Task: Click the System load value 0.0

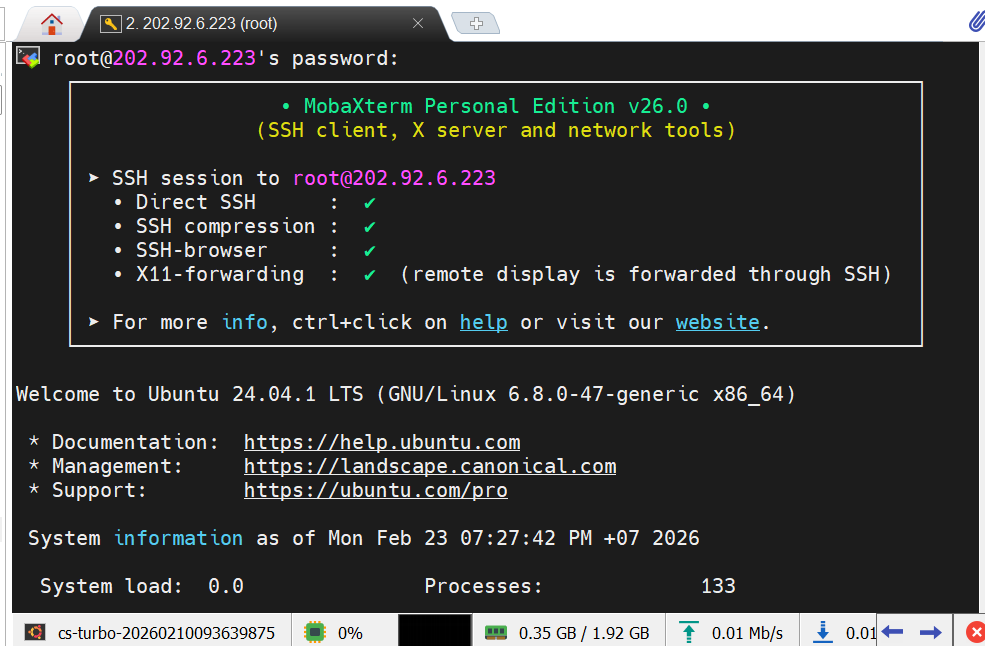Action: tap(226, 586)
